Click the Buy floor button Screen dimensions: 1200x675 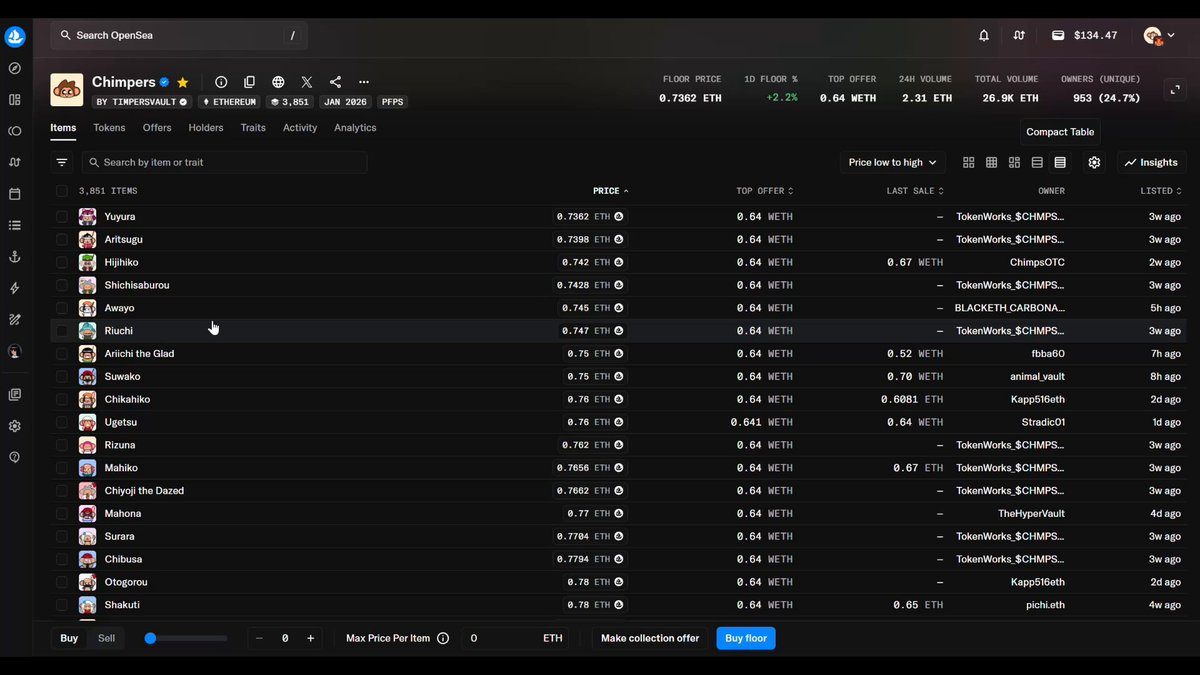(746, 638)
